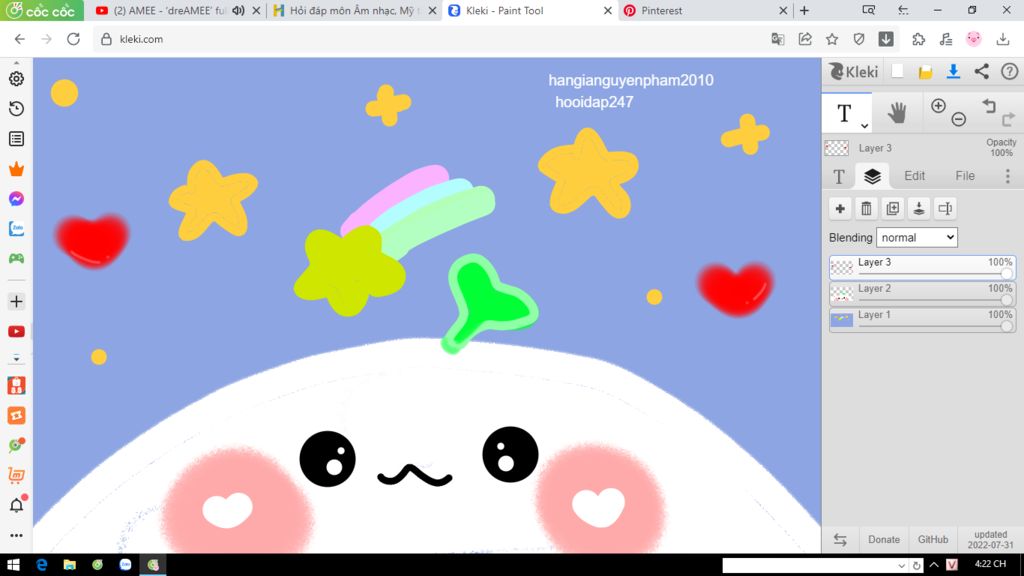
Task: Open the sidebar three-dot more menu
Action: [x=16, y=535]
